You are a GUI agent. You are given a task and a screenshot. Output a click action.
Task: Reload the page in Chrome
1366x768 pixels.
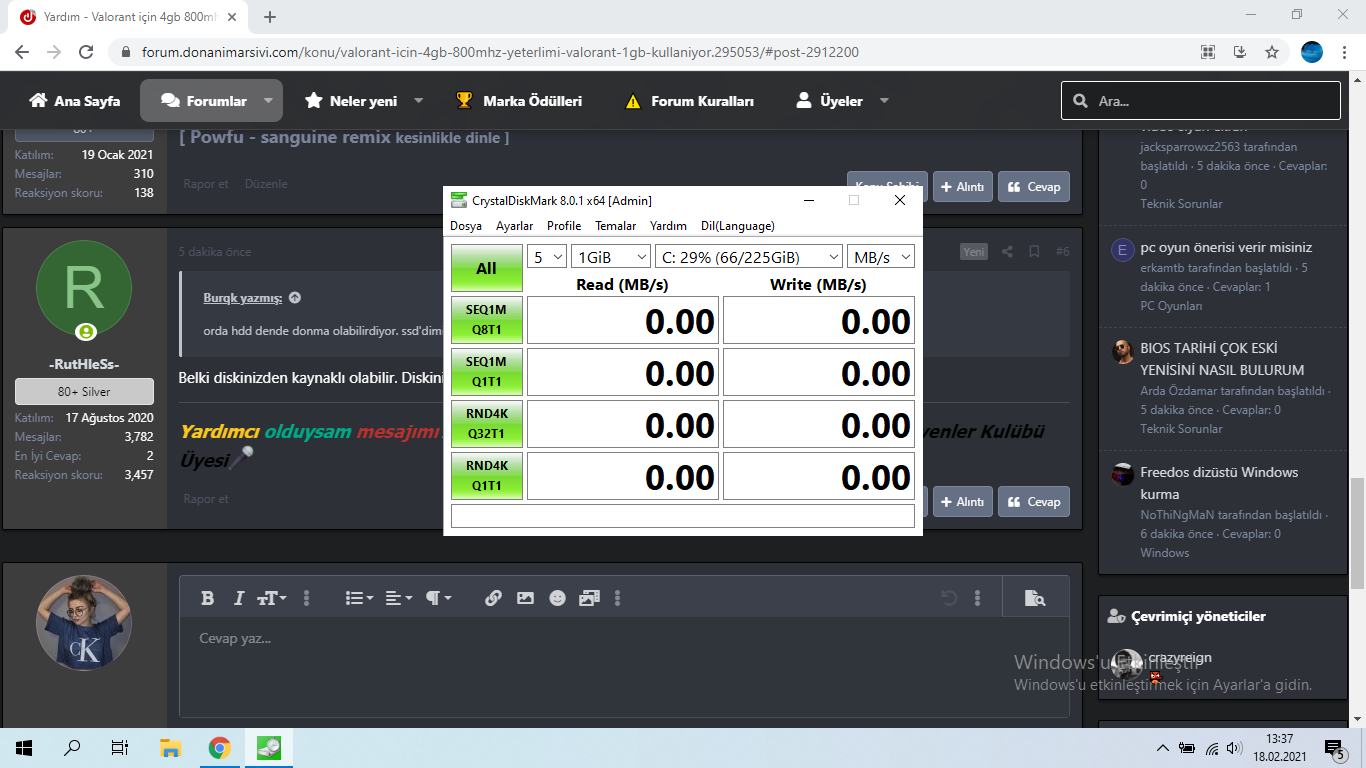point(86,52)
